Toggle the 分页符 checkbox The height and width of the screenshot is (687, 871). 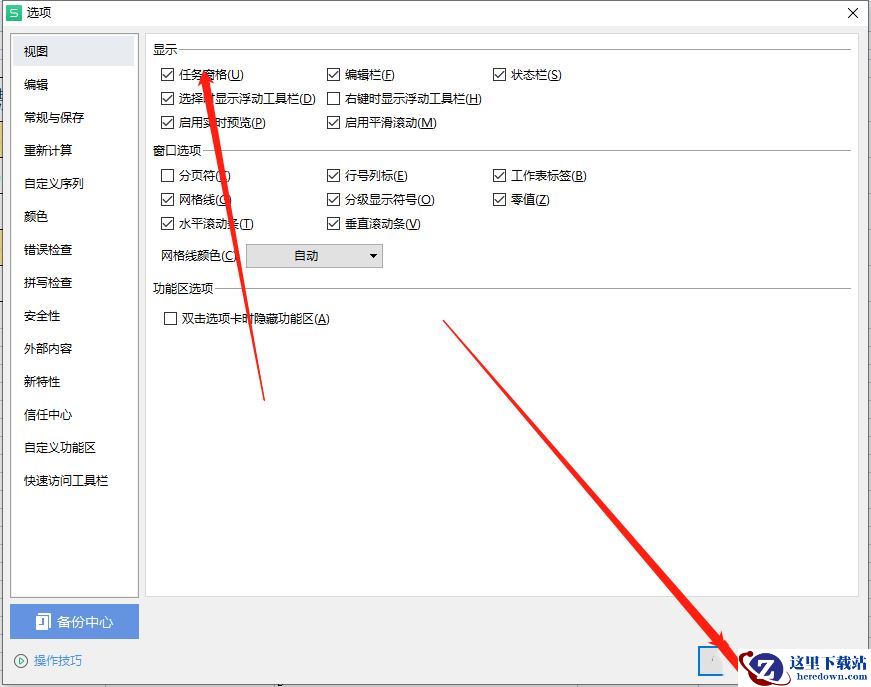point(167,175)
